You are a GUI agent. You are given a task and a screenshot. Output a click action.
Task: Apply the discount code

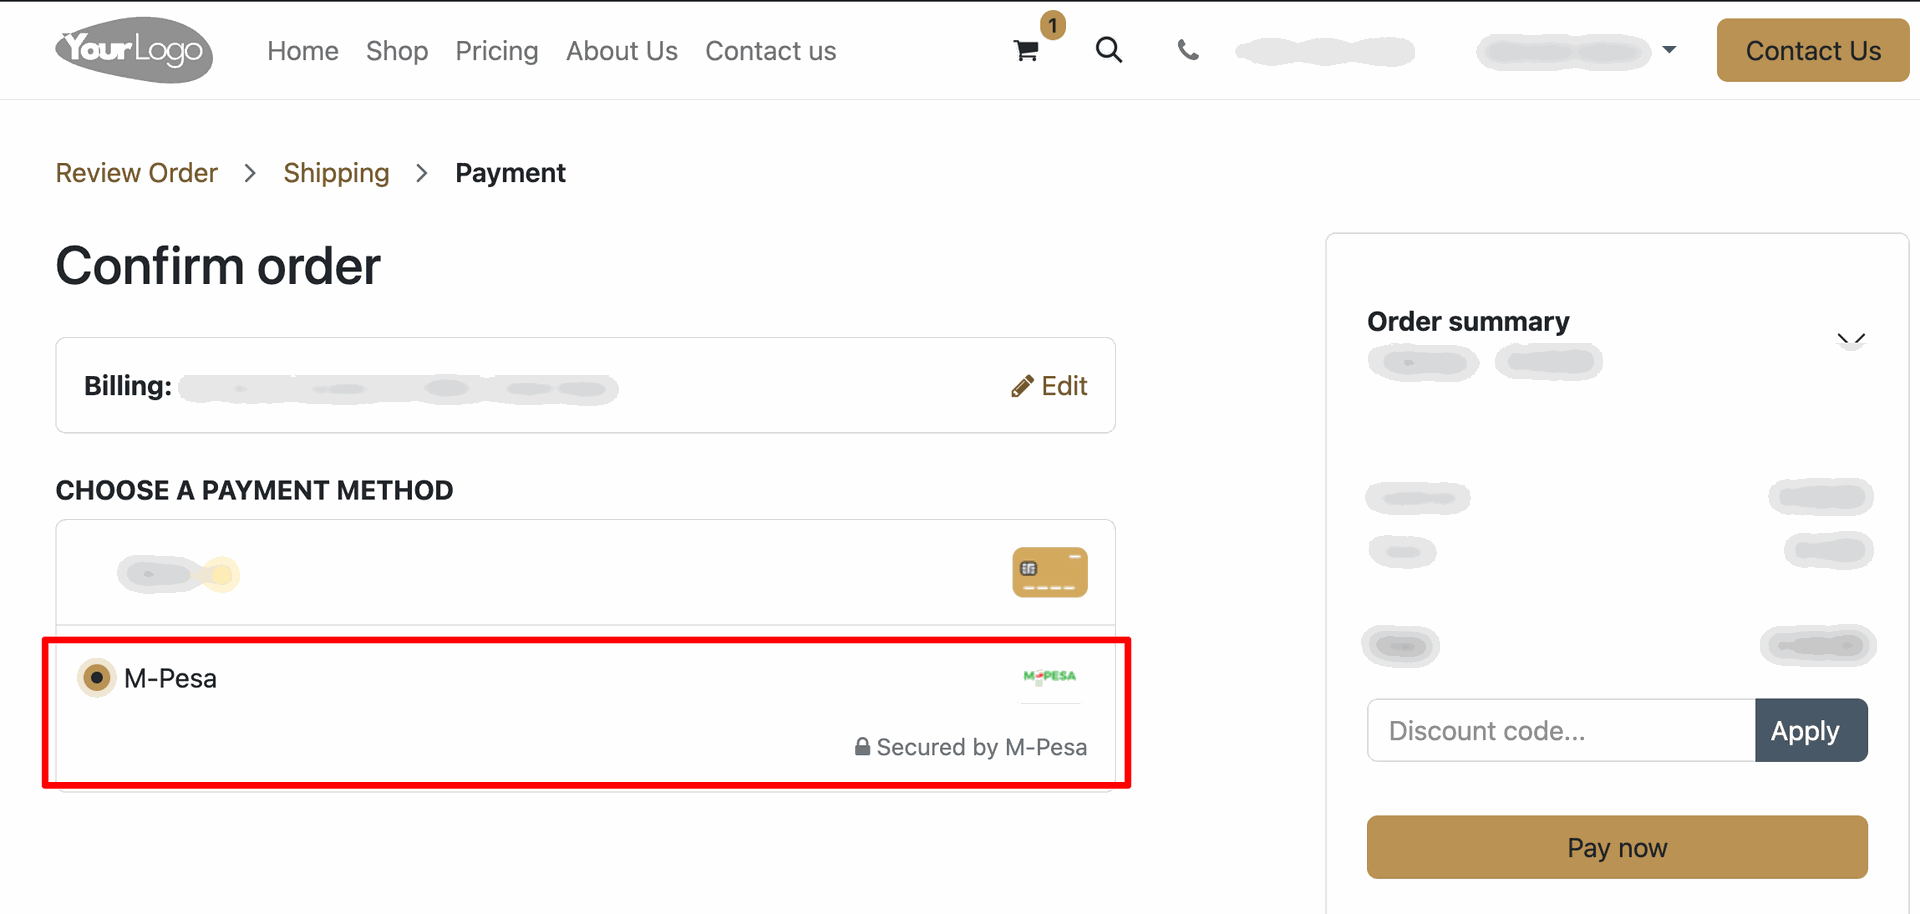click(x=1810, y=731)
